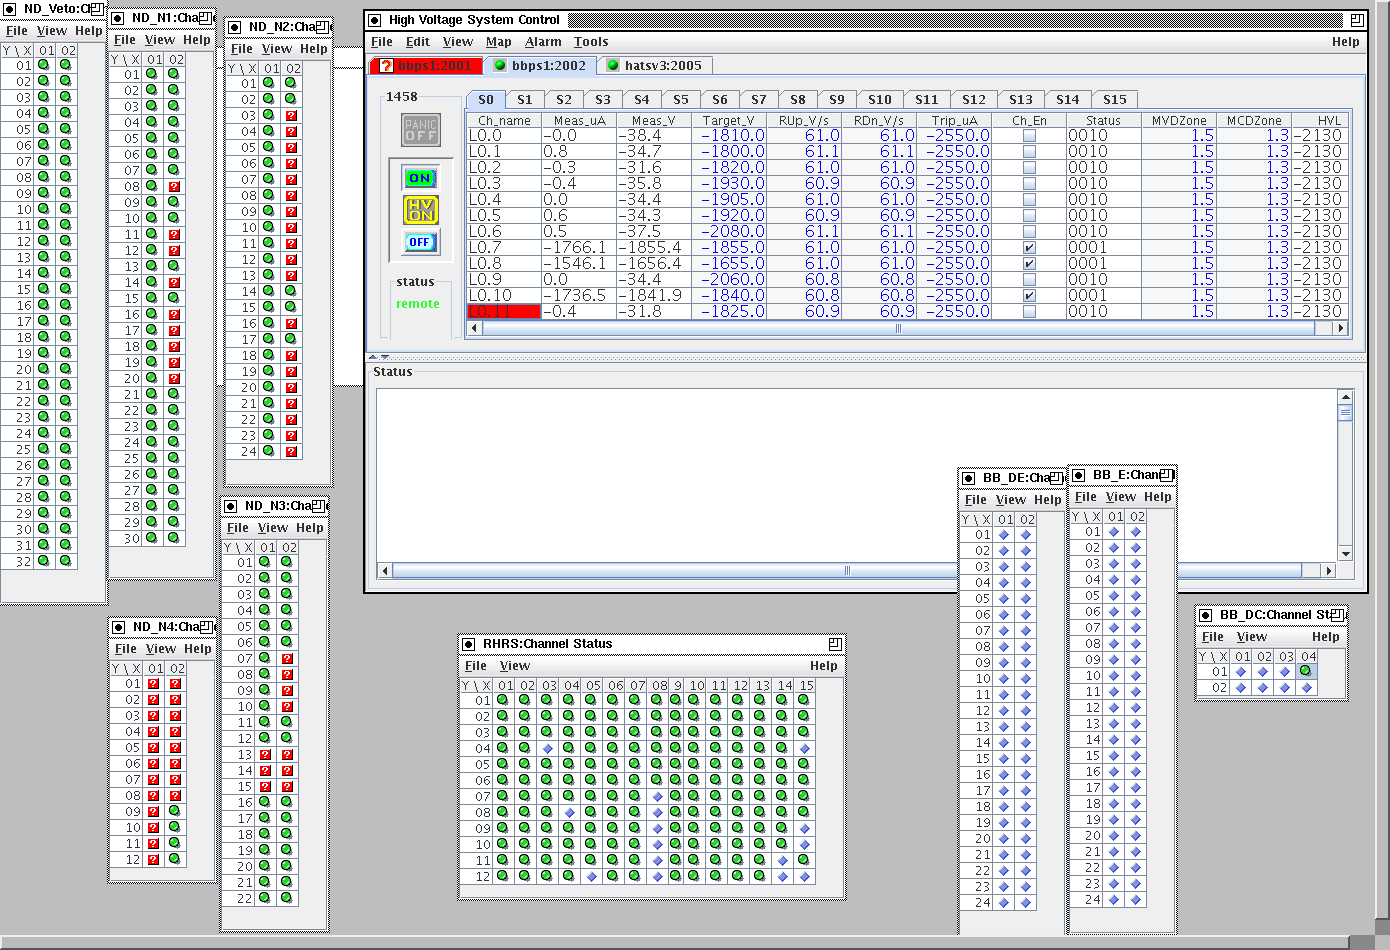This screenshot has width=1390, height=950.
Task: Disable channel L0.8 Ch_En checkbox
Action: click(1029, 264)
